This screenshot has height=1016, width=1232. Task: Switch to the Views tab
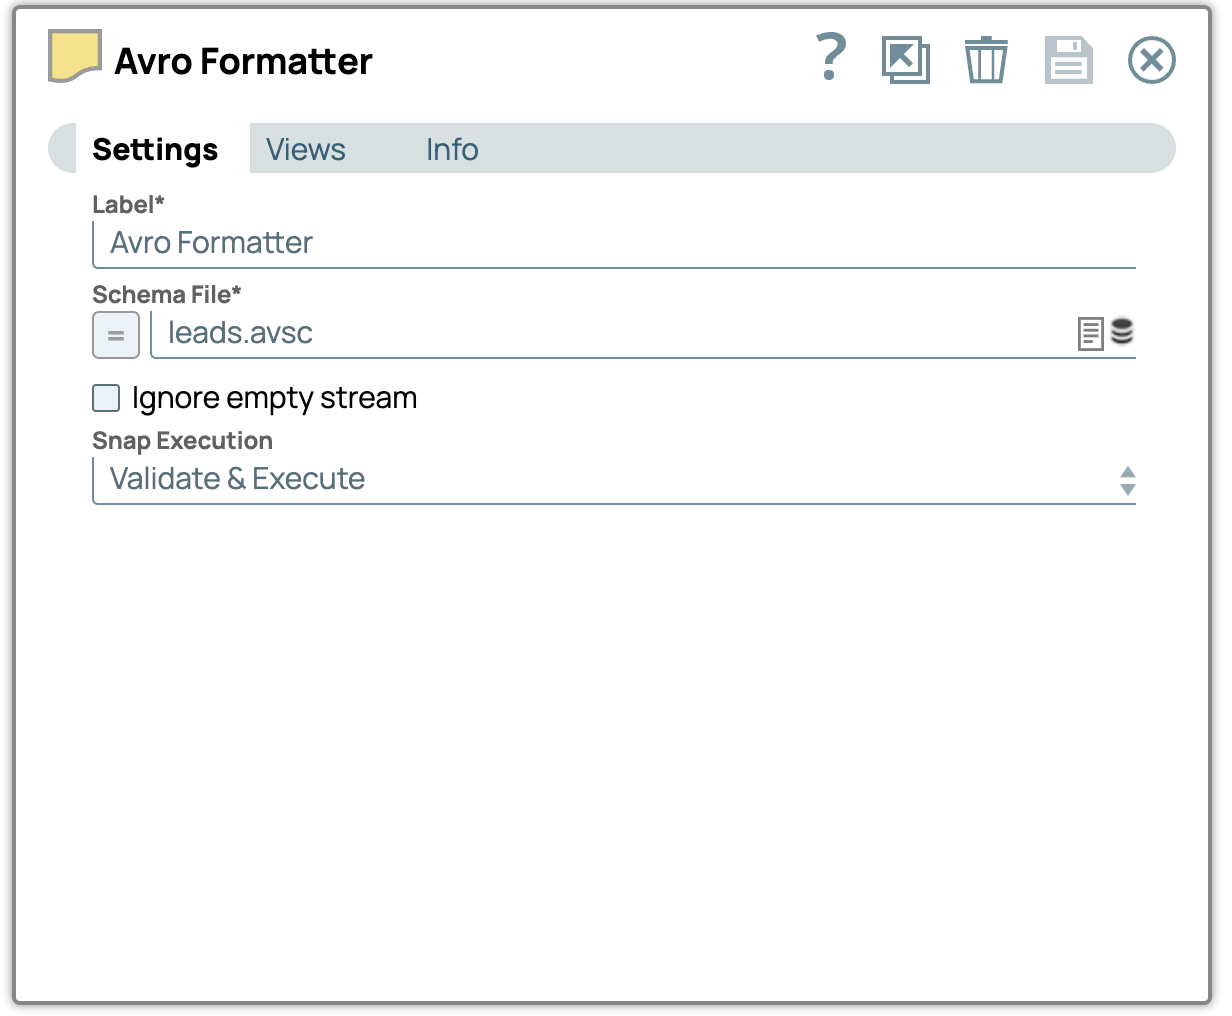(305, 149)
